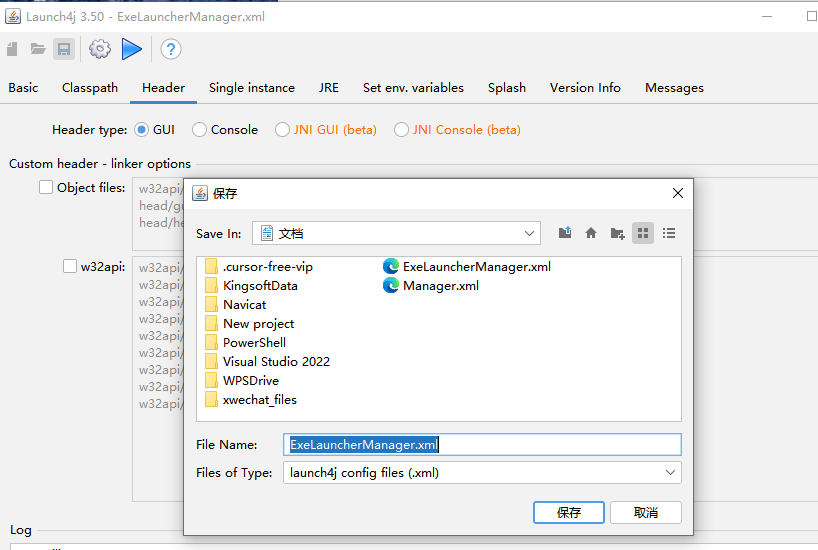Open configuration with the folder icon

[38, 49]
